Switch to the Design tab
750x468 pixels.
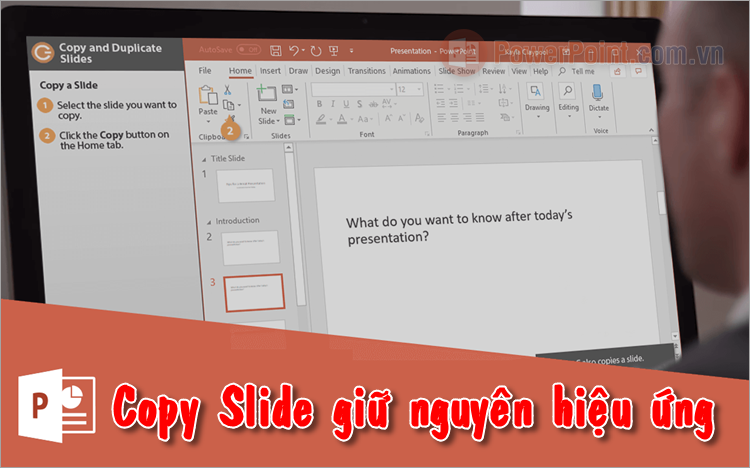[x=328, y=71]
